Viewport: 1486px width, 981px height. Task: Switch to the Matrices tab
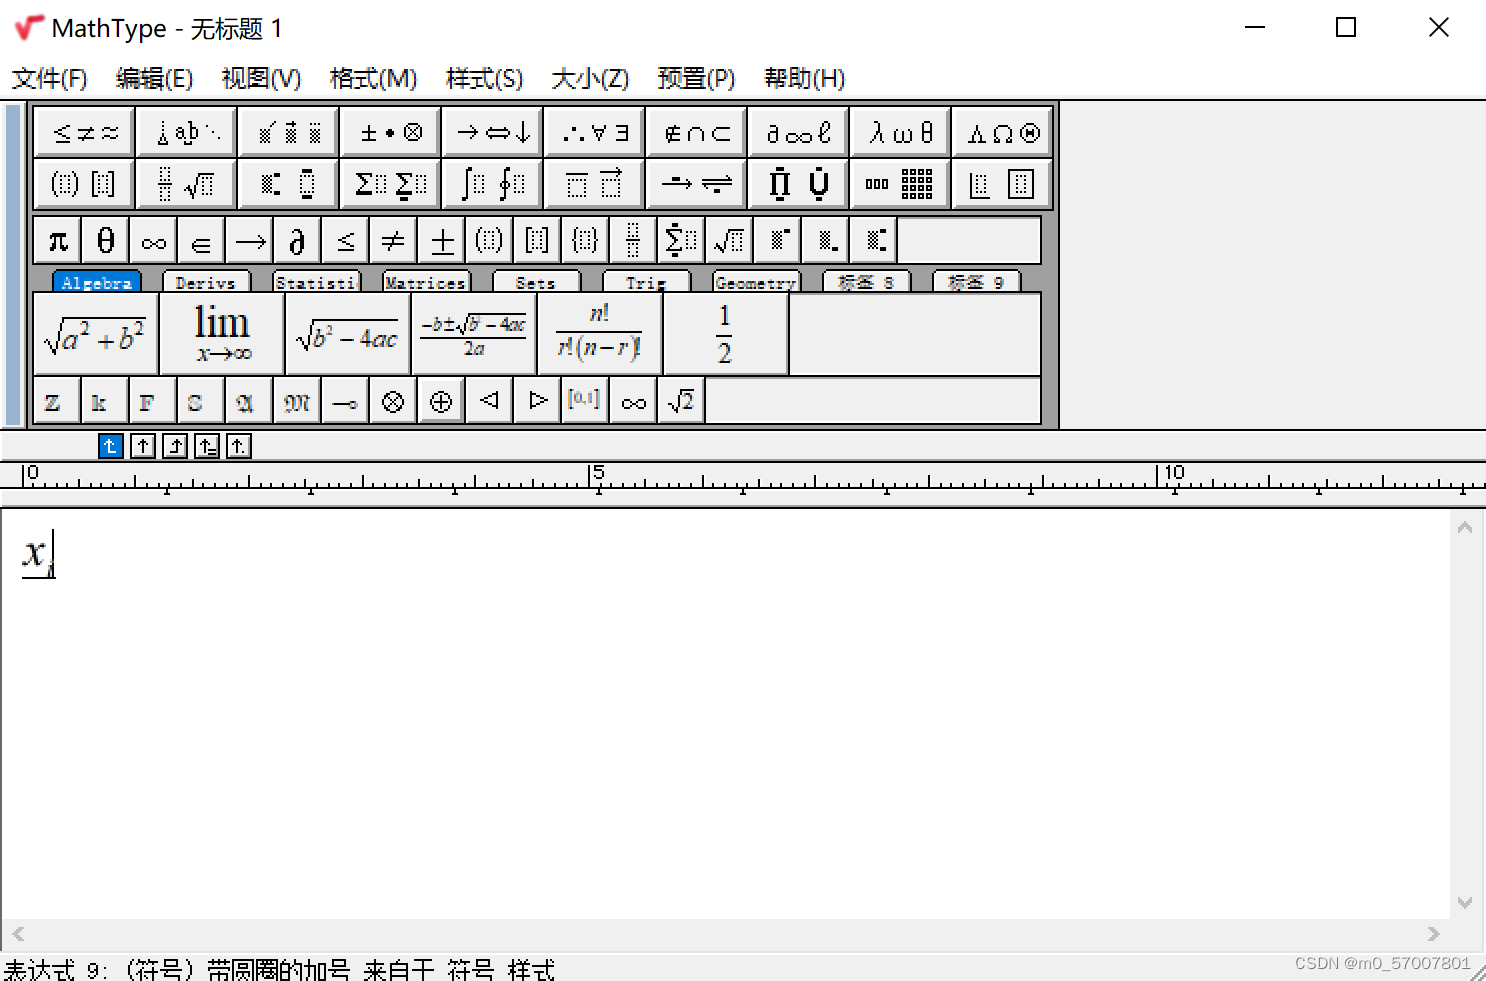pos(426,283)
